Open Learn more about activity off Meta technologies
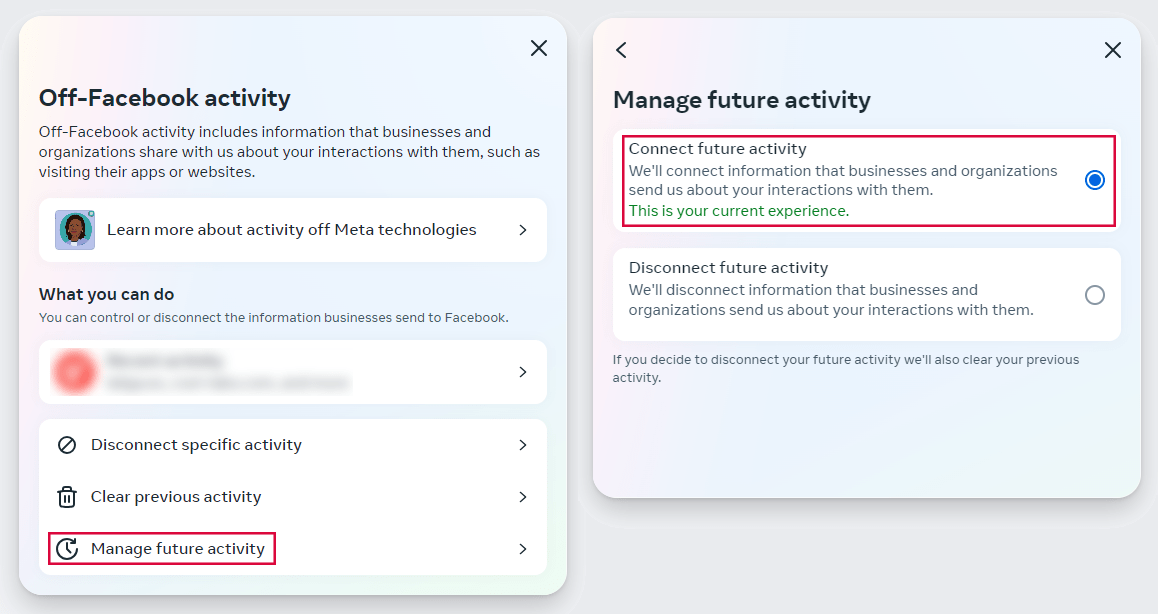1158x614 pixels. click(x=291, y=230)
